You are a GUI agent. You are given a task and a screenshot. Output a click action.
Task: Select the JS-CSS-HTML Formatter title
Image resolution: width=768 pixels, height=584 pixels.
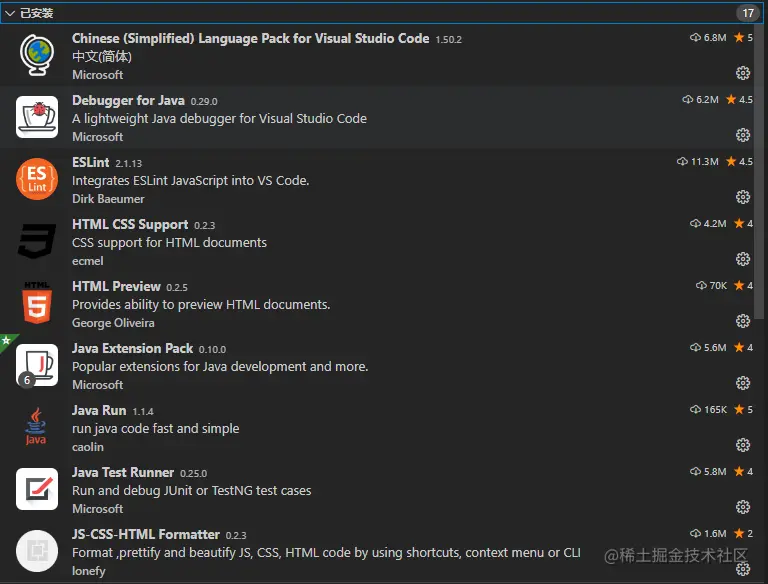pyautogui.click(x=145, y=534)
